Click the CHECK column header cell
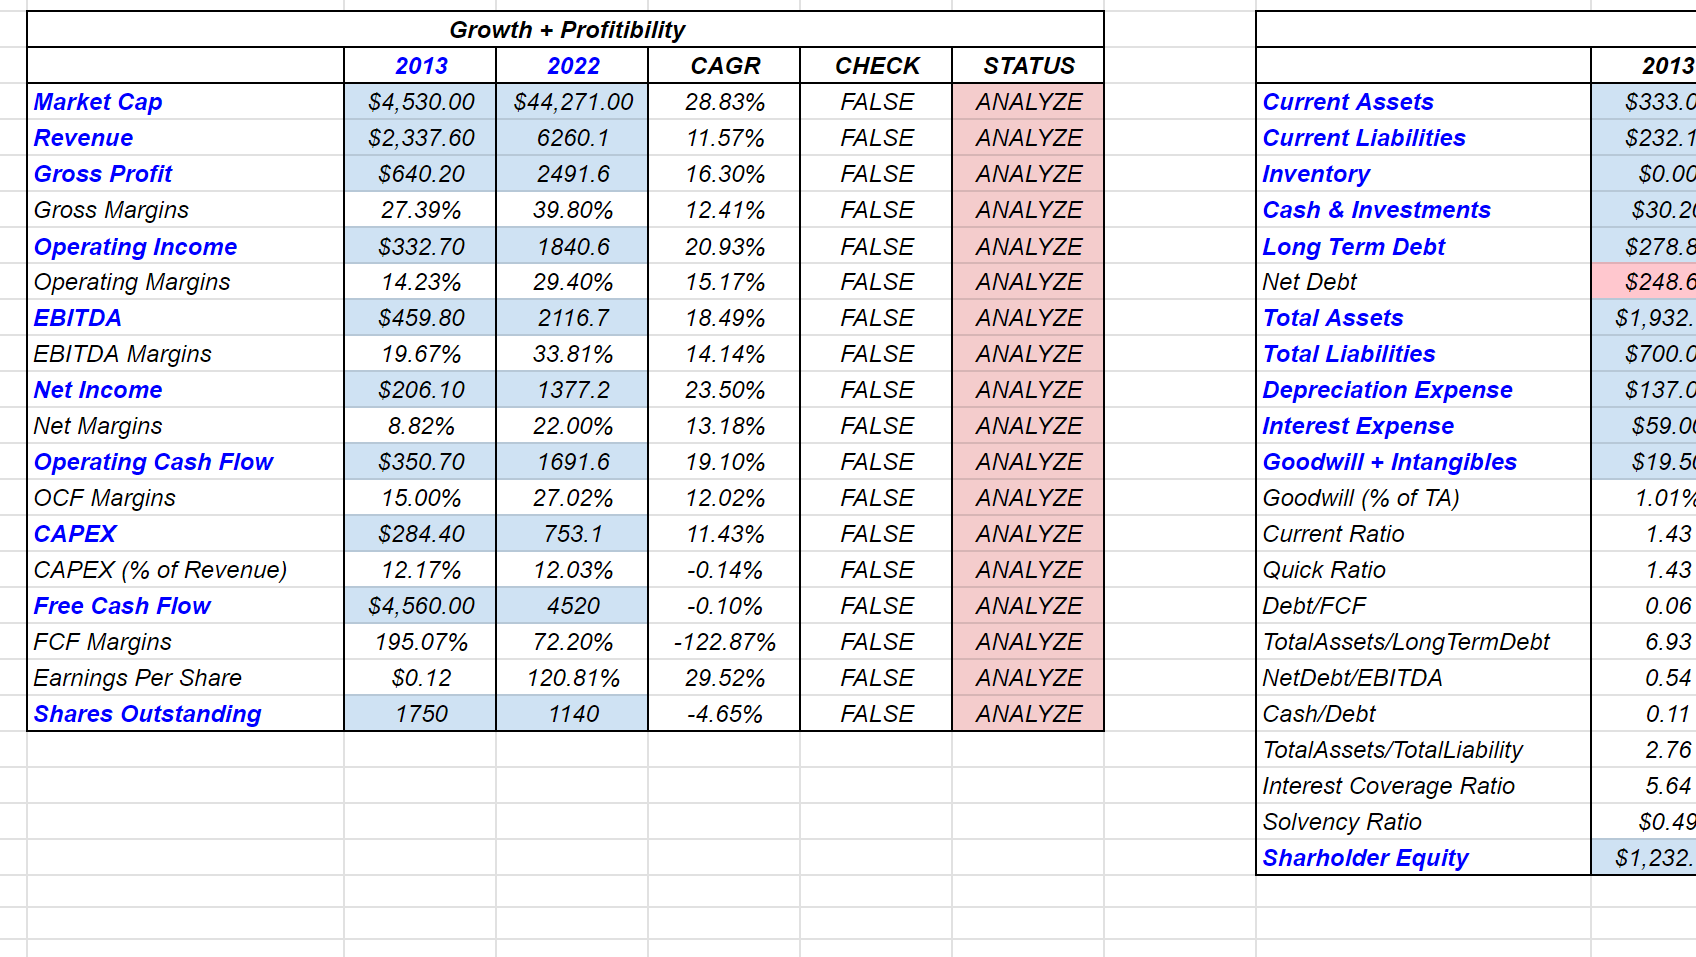 tap(877, 66)
